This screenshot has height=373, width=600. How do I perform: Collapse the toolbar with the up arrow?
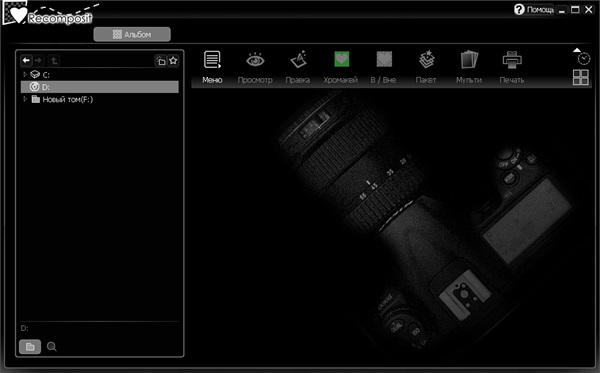(577, 50)
